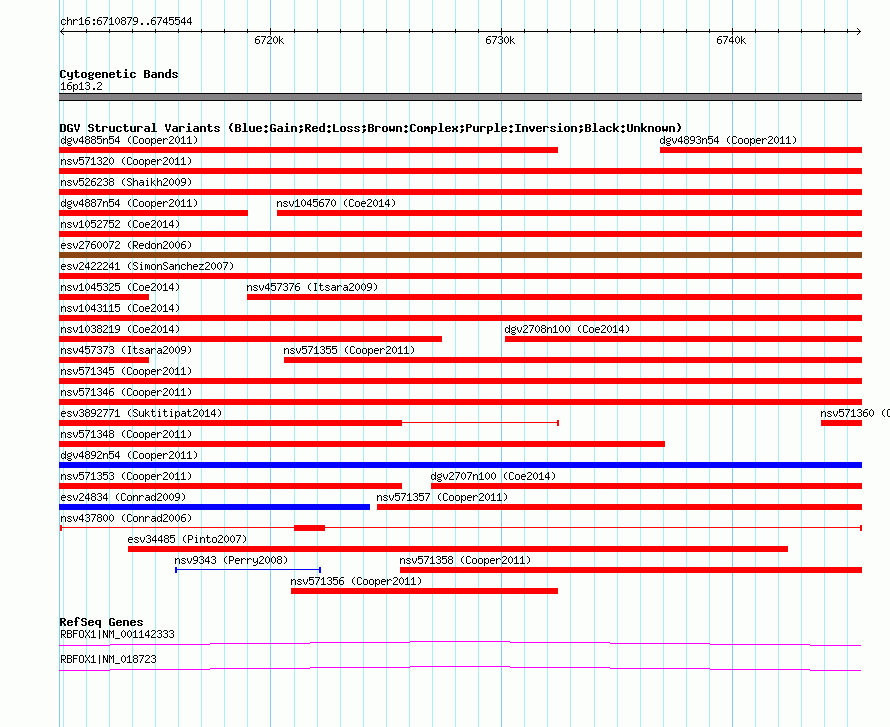Click the blue dgv4892n54 gain bar

pos(460,465)
